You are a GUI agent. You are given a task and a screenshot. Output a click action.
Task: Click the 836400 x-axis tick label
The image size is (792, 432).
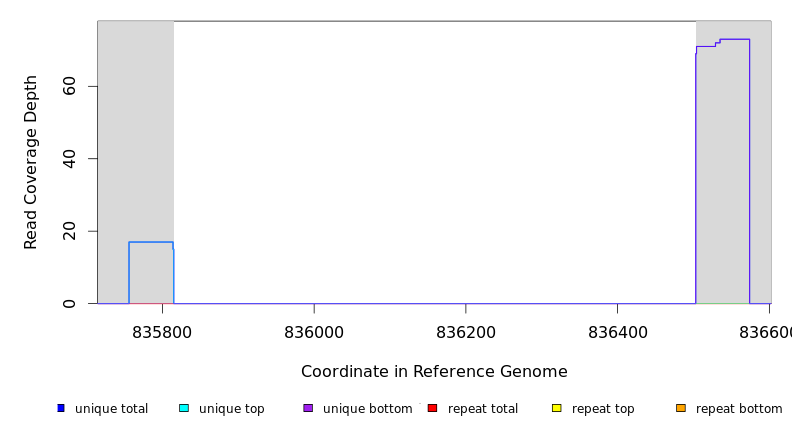618,333
